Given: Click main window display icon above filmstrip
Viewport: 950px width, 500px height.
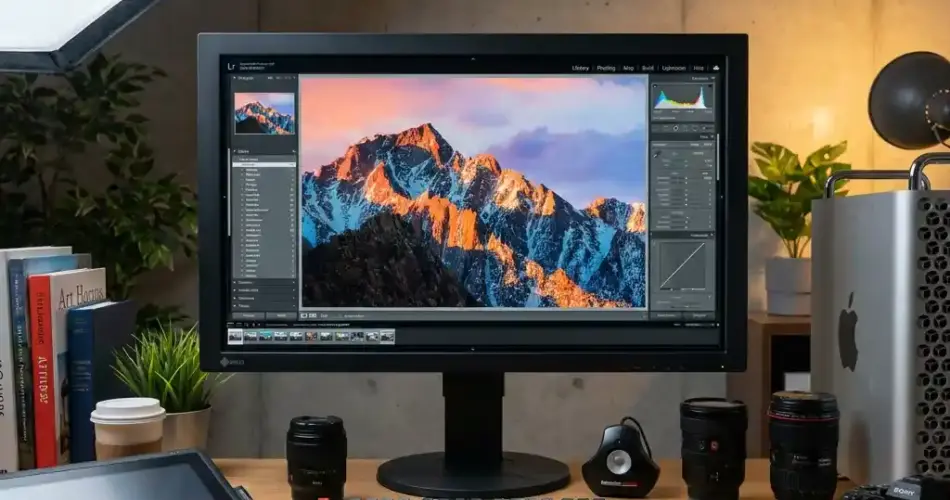Looking at the screenshot, I should click(x=231, y=325).
